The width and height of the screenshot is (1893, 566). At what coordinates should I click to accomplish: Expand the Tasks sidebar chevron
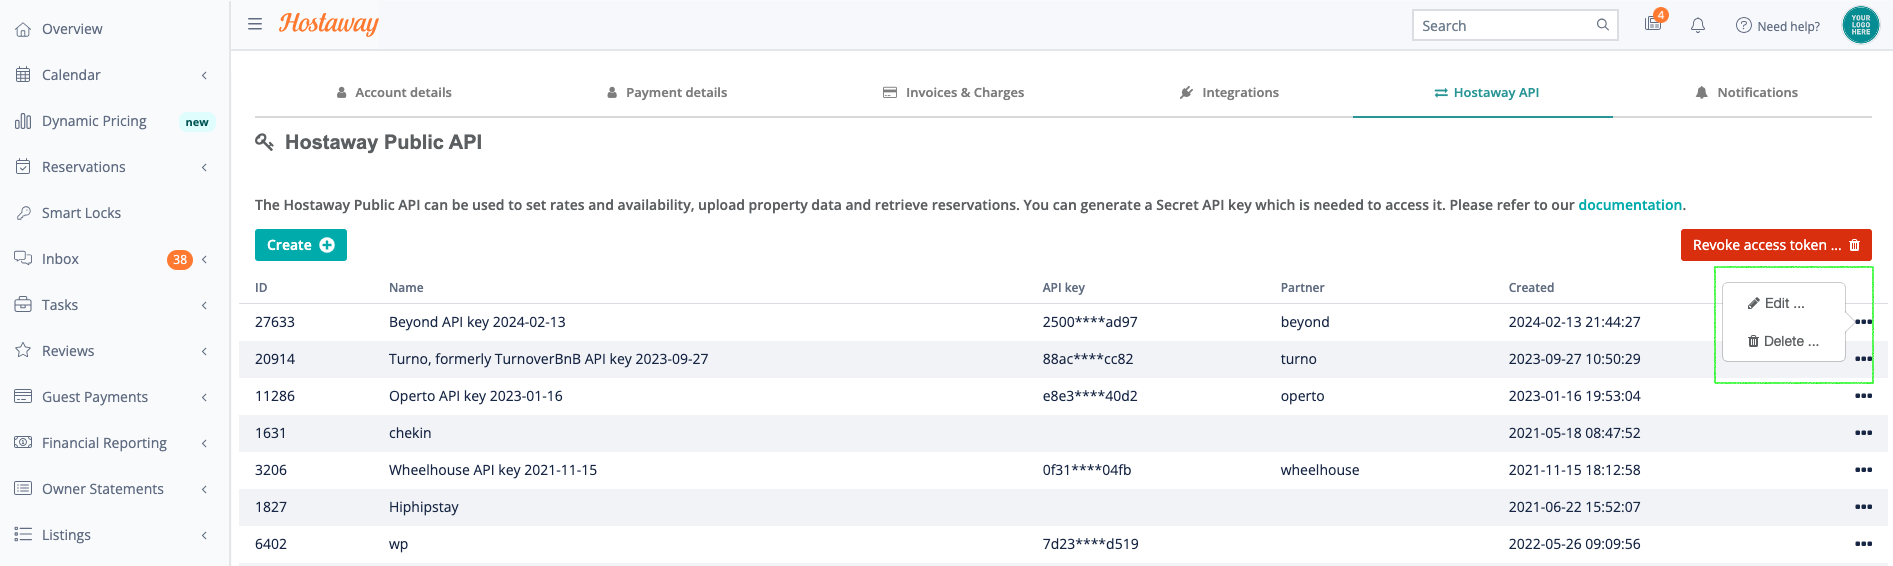[x=204, y=305]
